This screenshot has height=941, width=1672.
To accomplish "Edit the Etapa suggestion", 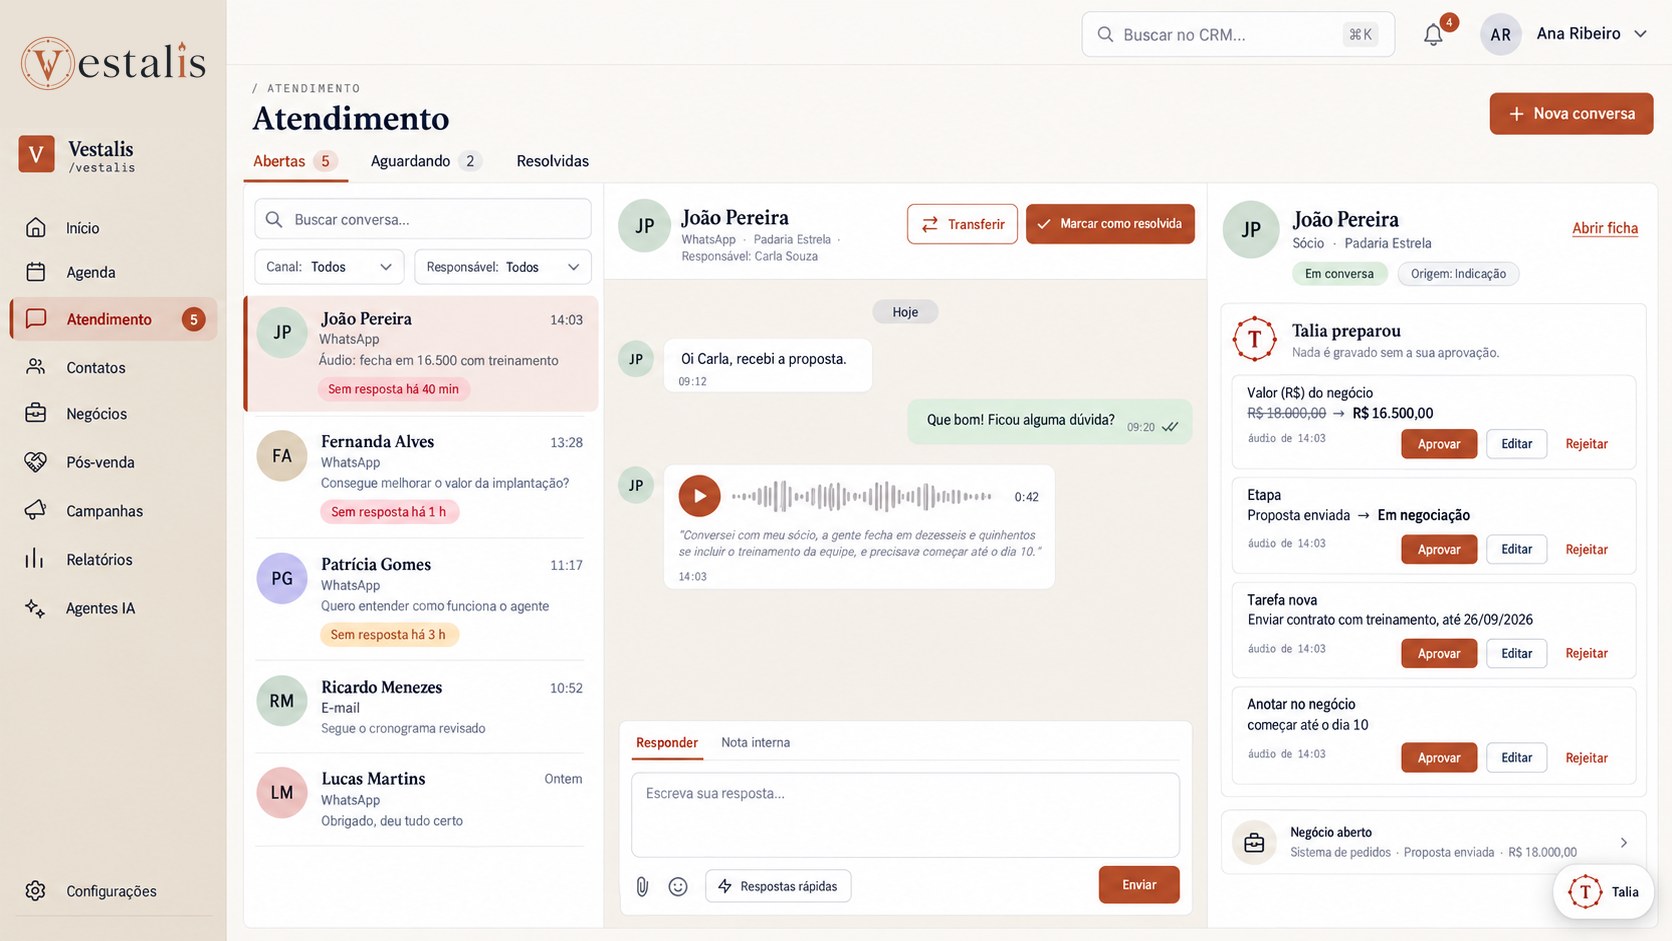I will tap(1516, 549).
